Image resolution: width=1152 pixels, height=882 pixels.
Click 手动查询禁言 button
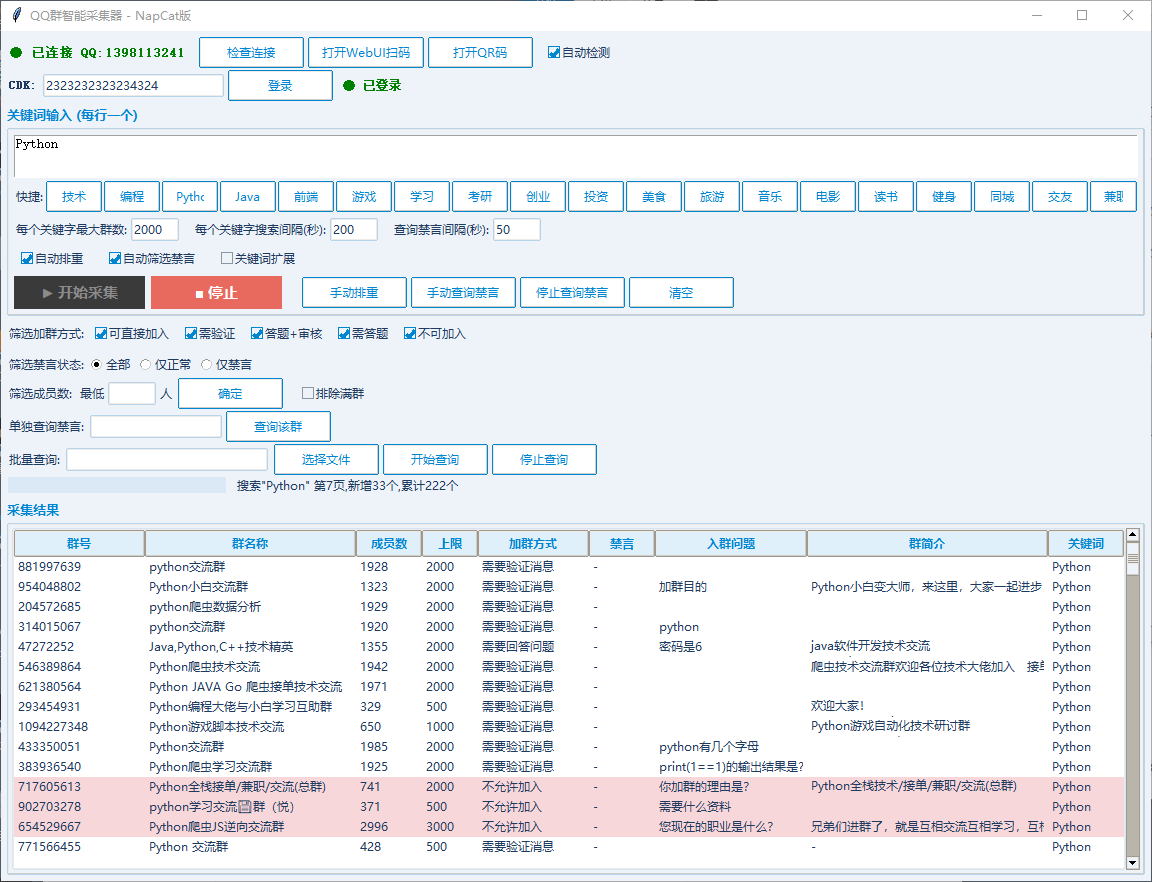[x=463, y=293]
